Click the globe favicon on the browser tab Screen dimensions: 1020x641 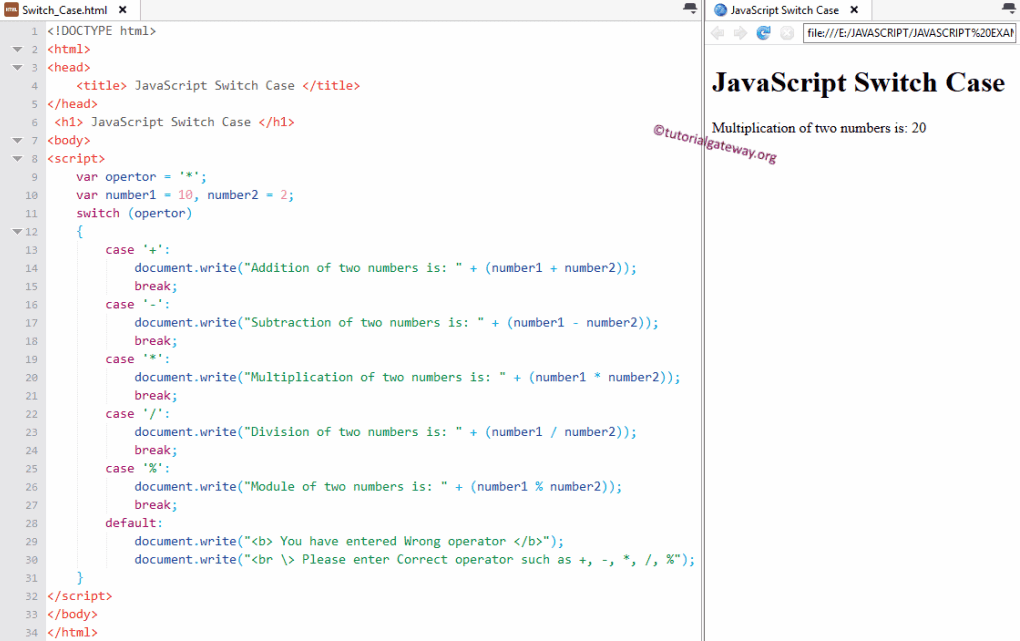coord(720,9)
